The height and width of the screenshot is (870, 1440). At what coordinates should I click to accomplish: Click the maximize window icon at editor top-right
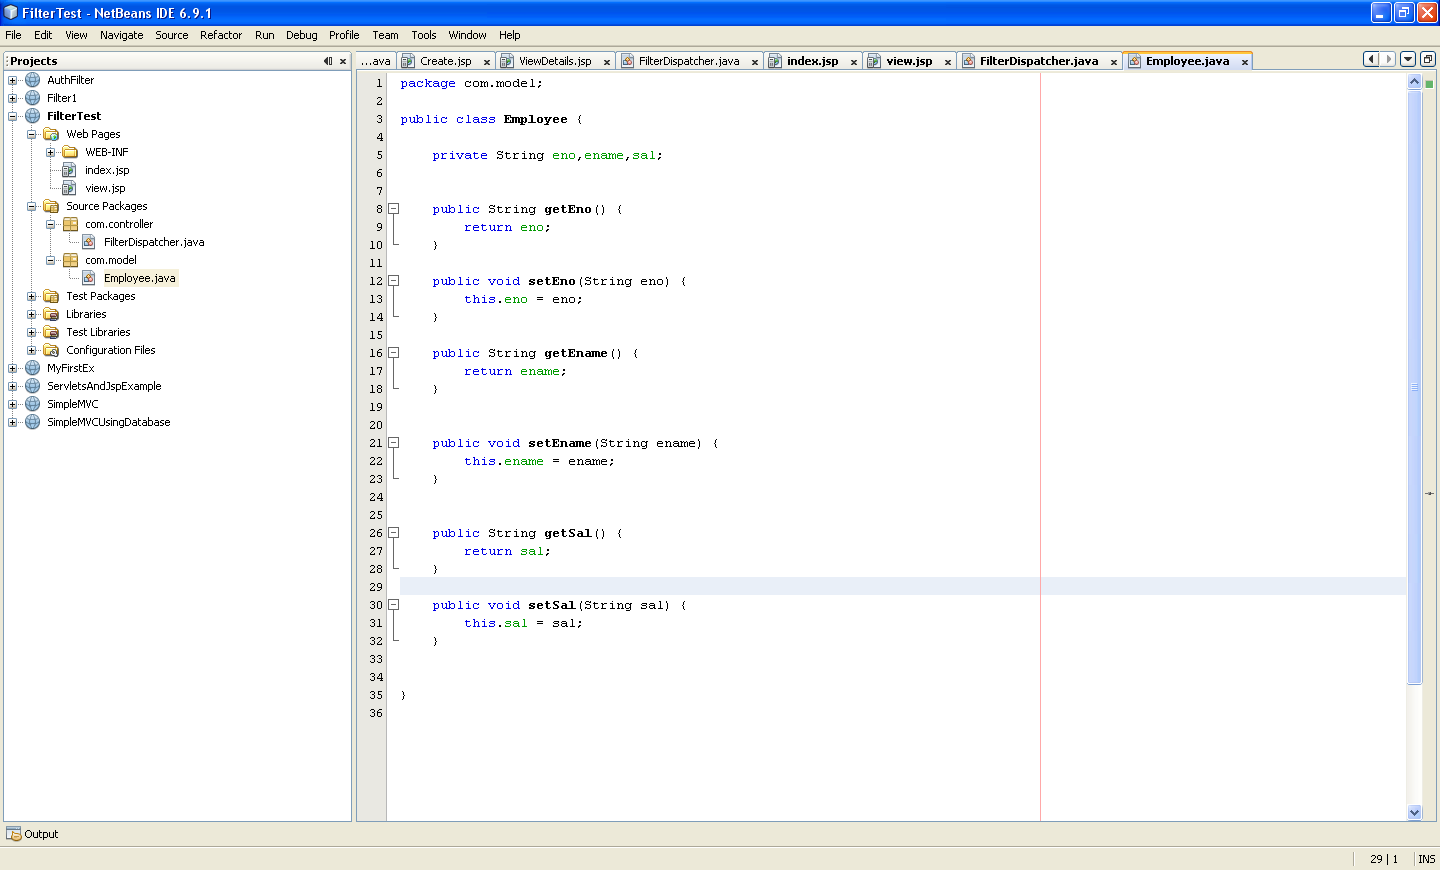1428,59
